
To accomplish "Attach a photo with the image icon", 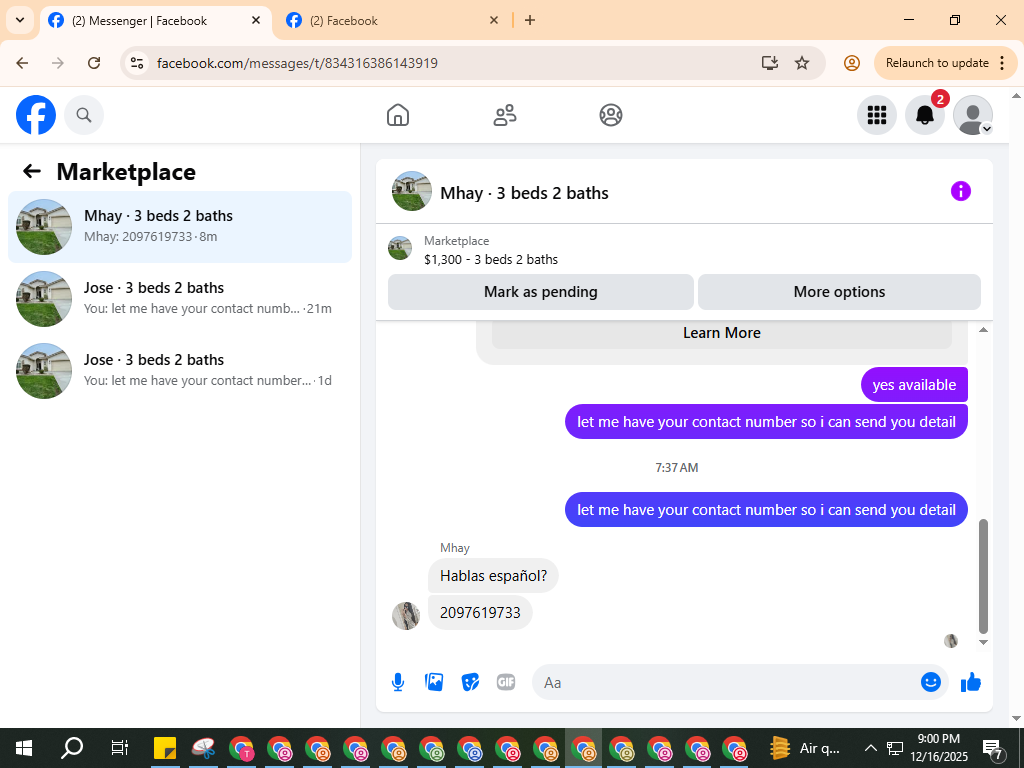I will 434,682.
